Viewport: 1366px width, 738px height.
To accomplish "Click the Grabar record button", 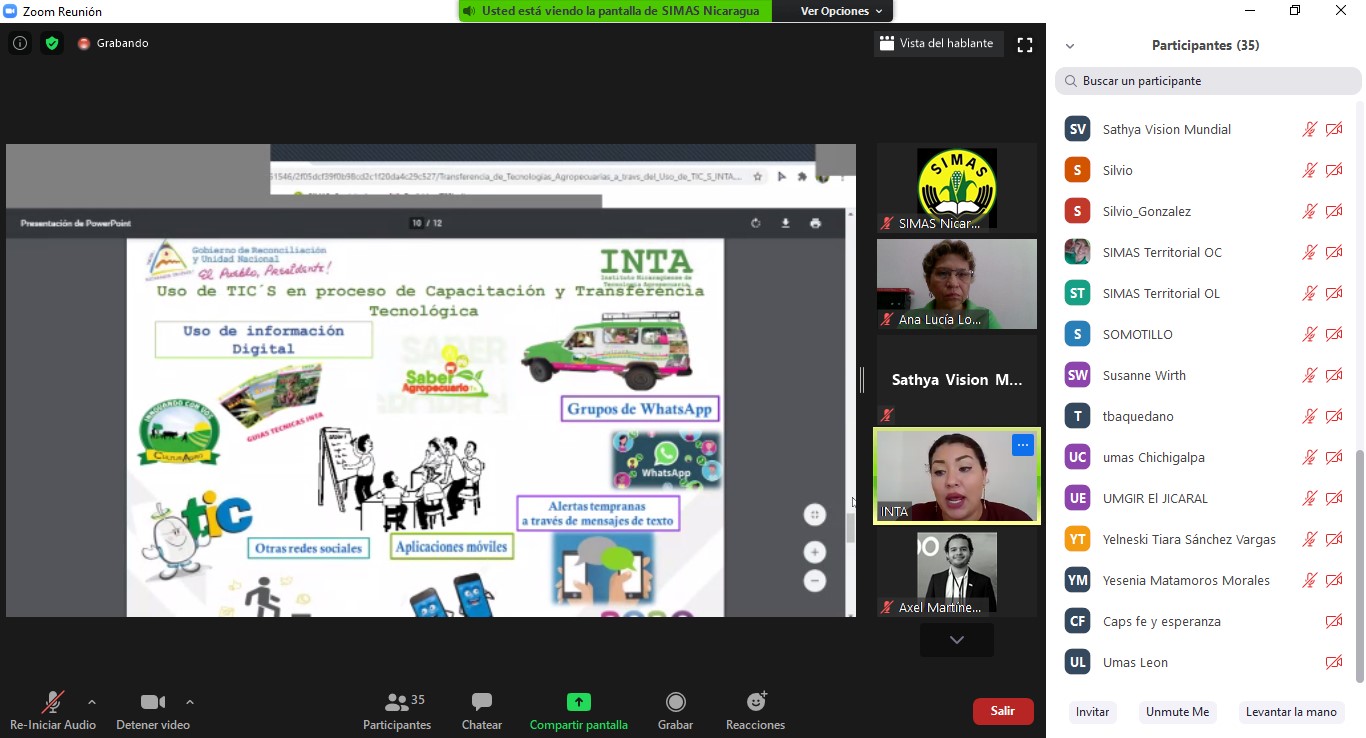I will coord(676,711).
